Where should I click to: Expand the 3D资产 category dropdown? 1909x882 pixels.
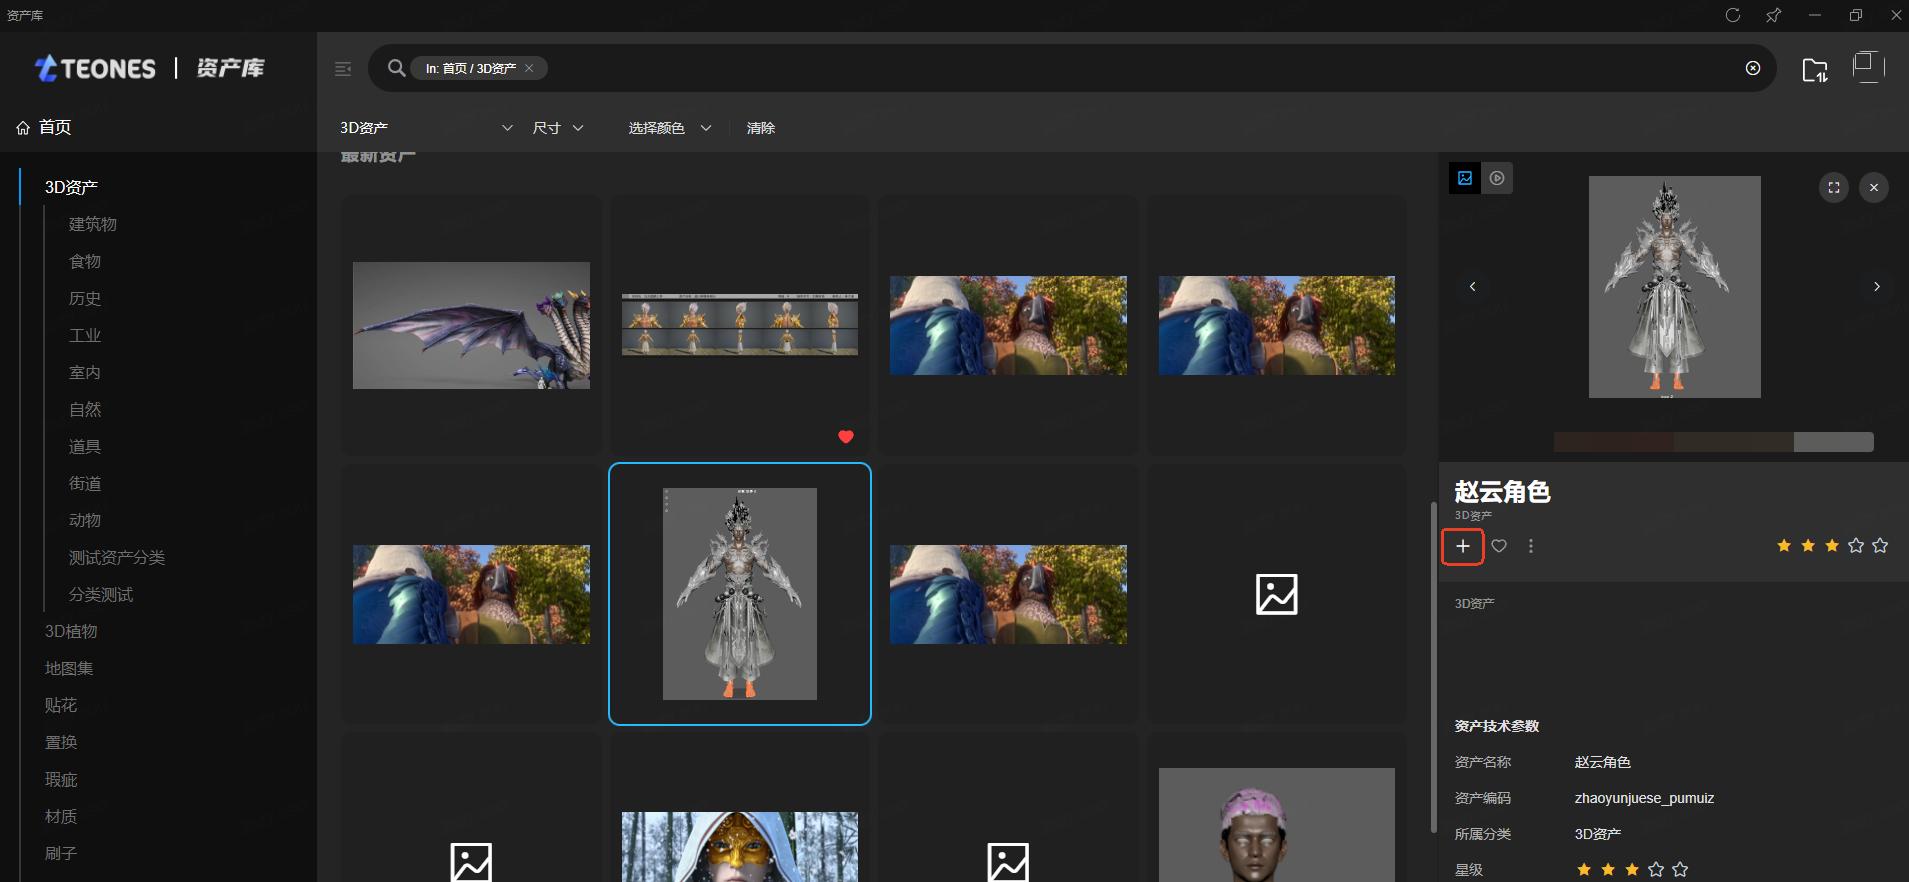pos(507,128)
